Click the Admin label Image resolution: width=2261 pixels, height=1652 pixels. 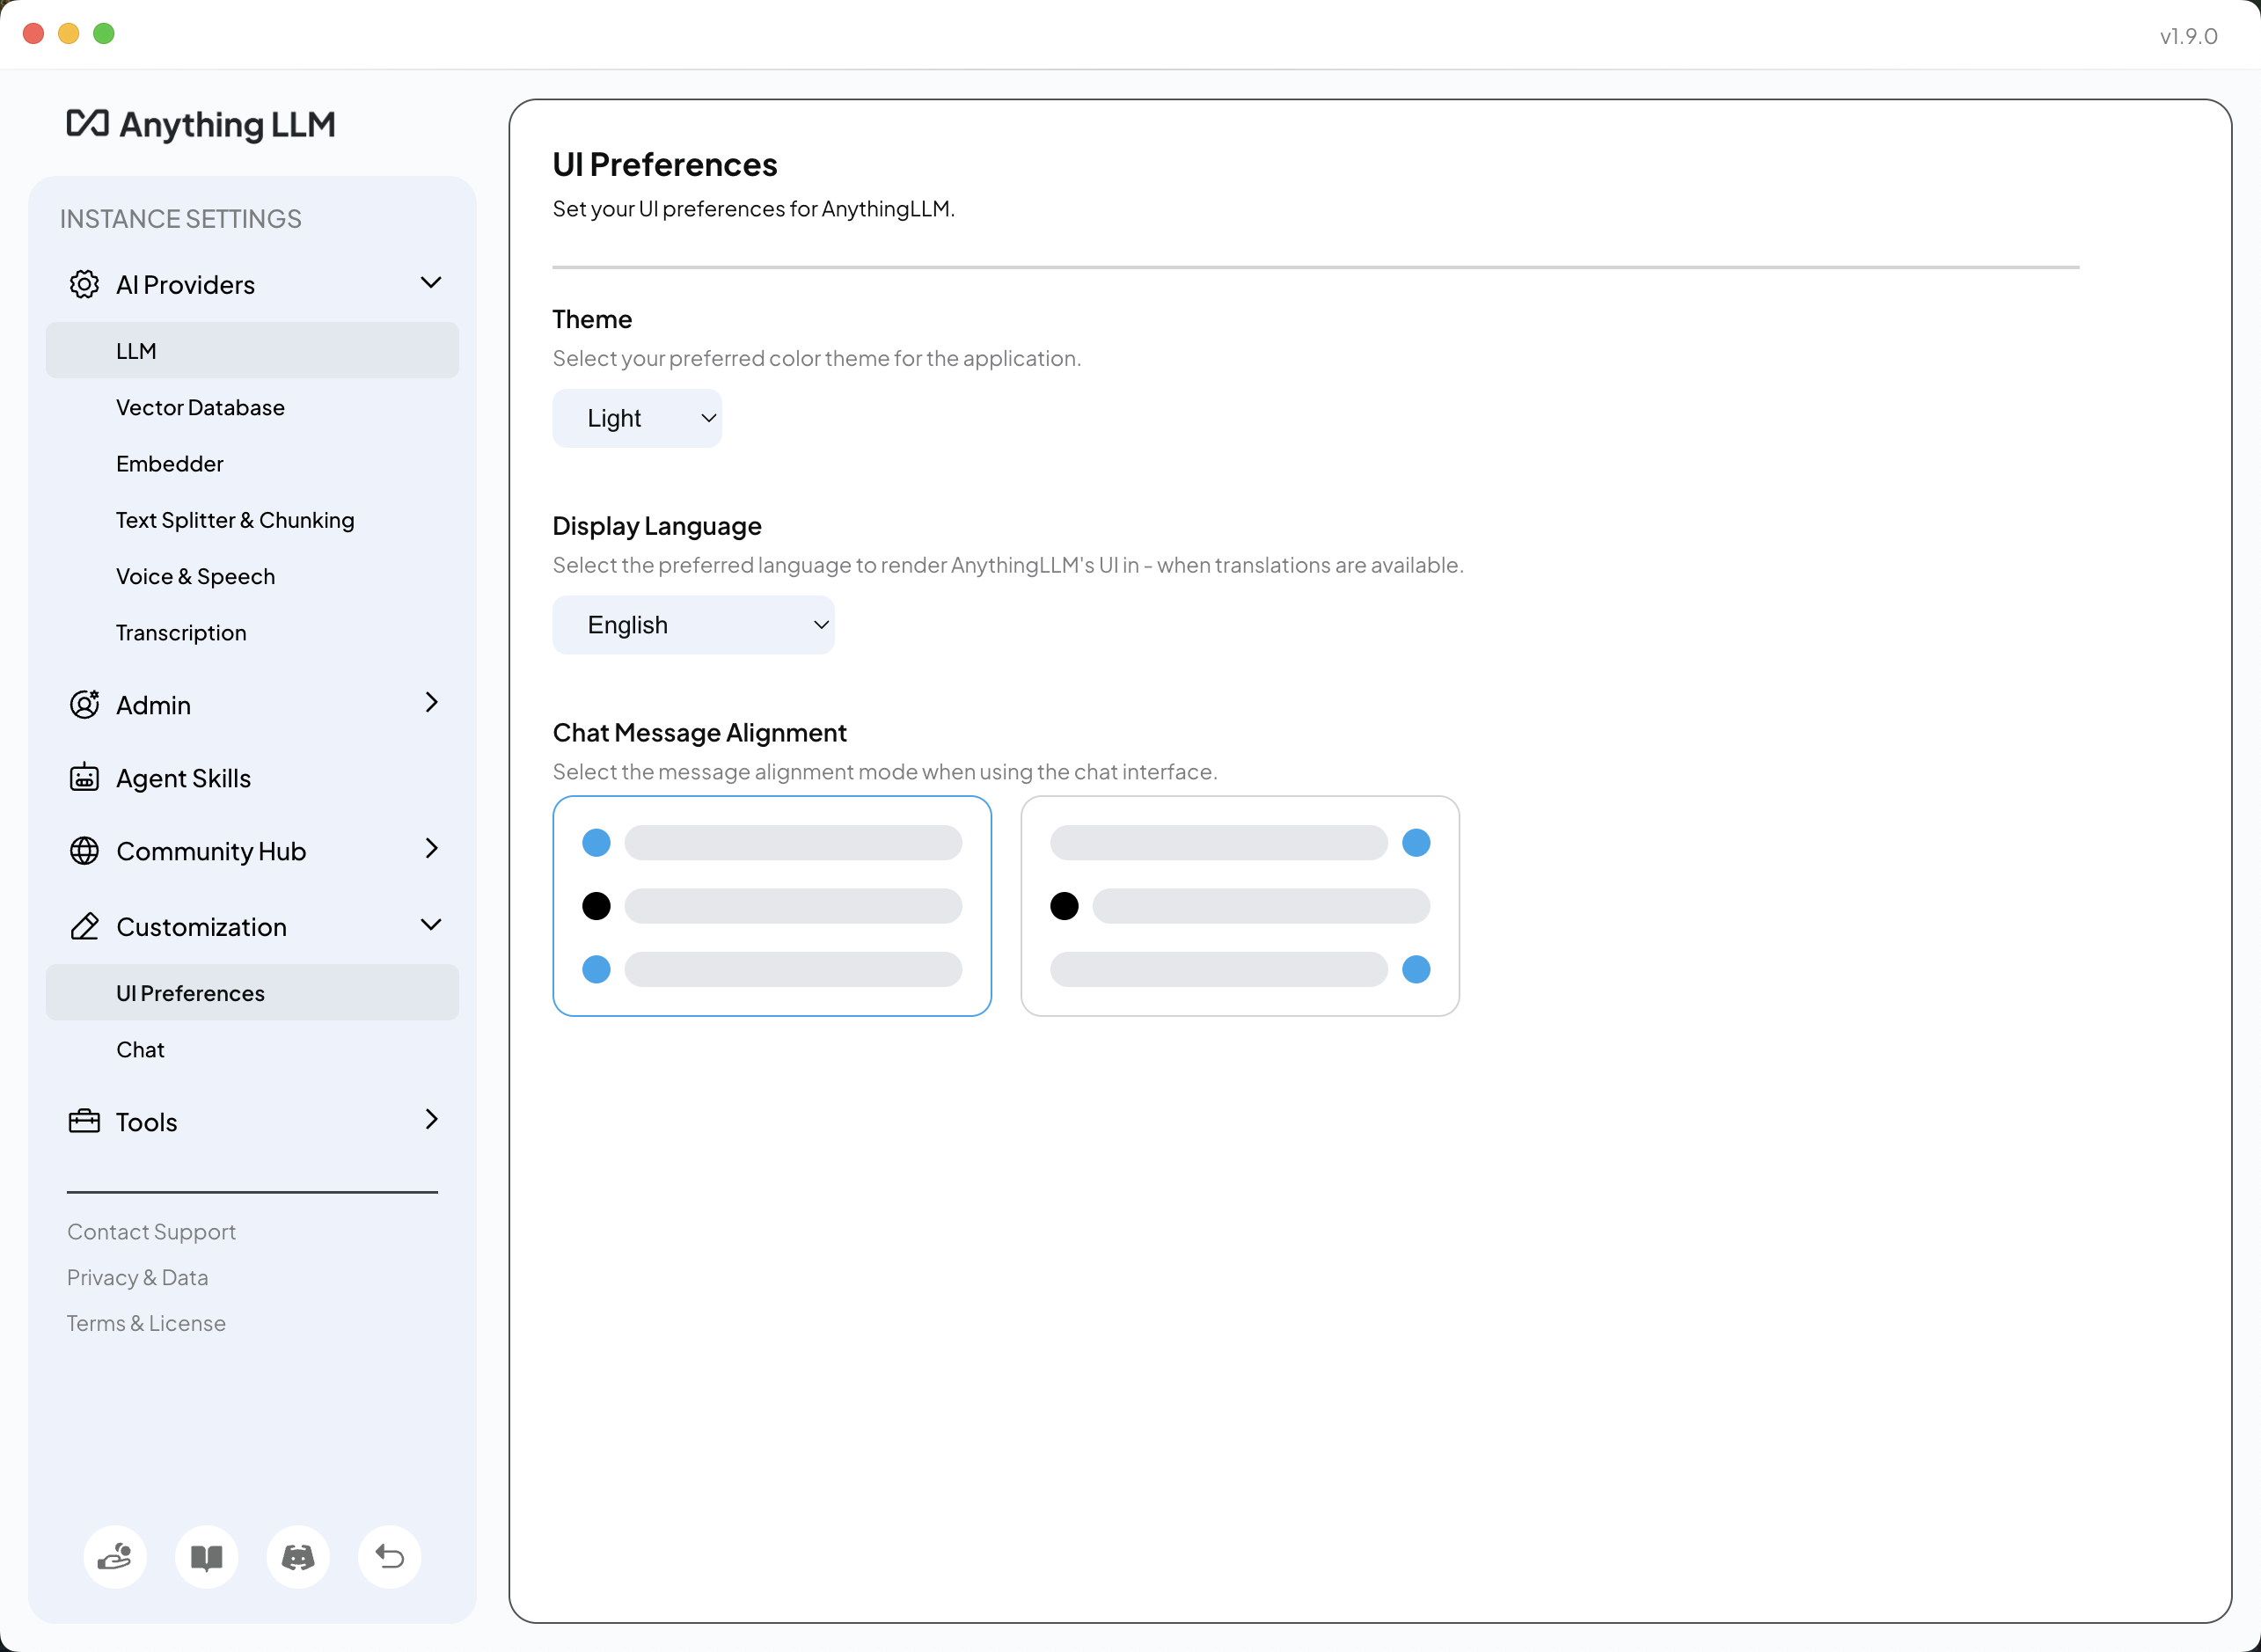(154, 705)
